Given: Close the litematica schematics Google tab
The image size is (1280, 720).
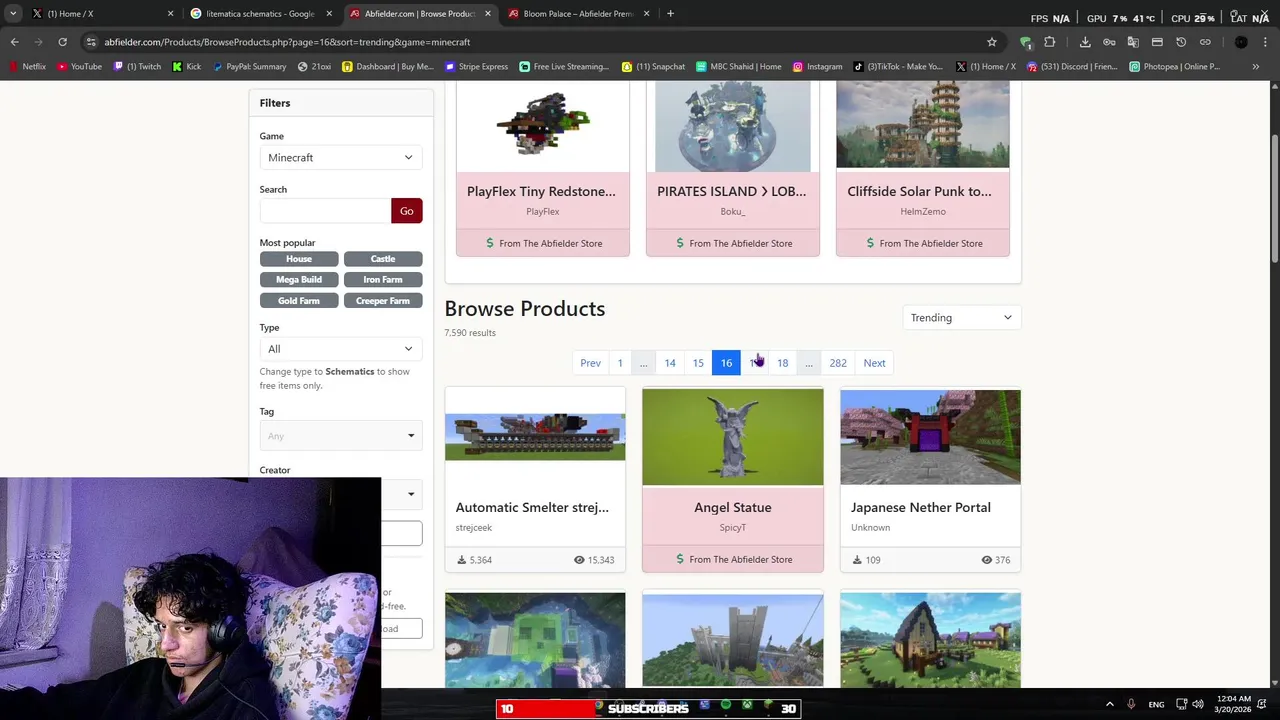Looking at the screenshot, I should tap(329, 13).
